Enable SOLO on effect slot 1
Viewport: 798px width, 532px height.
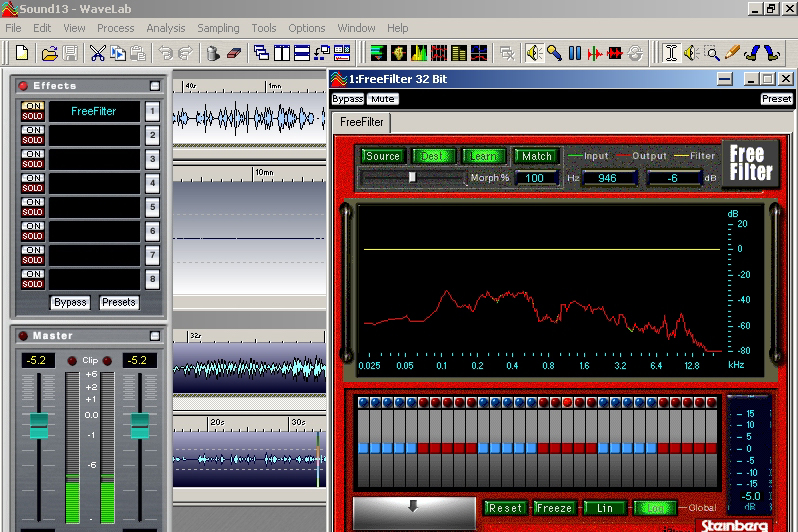[33, 117]
